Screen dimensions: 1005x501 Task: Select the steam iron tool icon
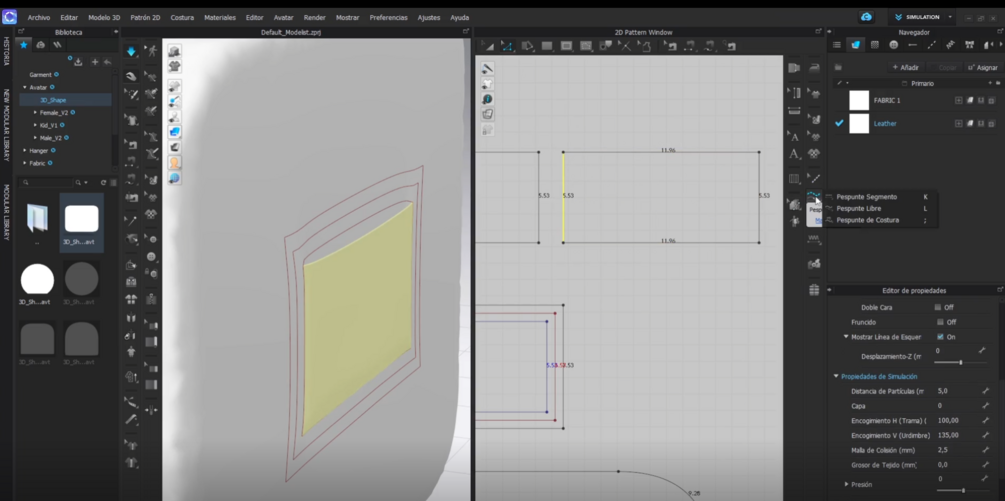[x=814, y=68]
